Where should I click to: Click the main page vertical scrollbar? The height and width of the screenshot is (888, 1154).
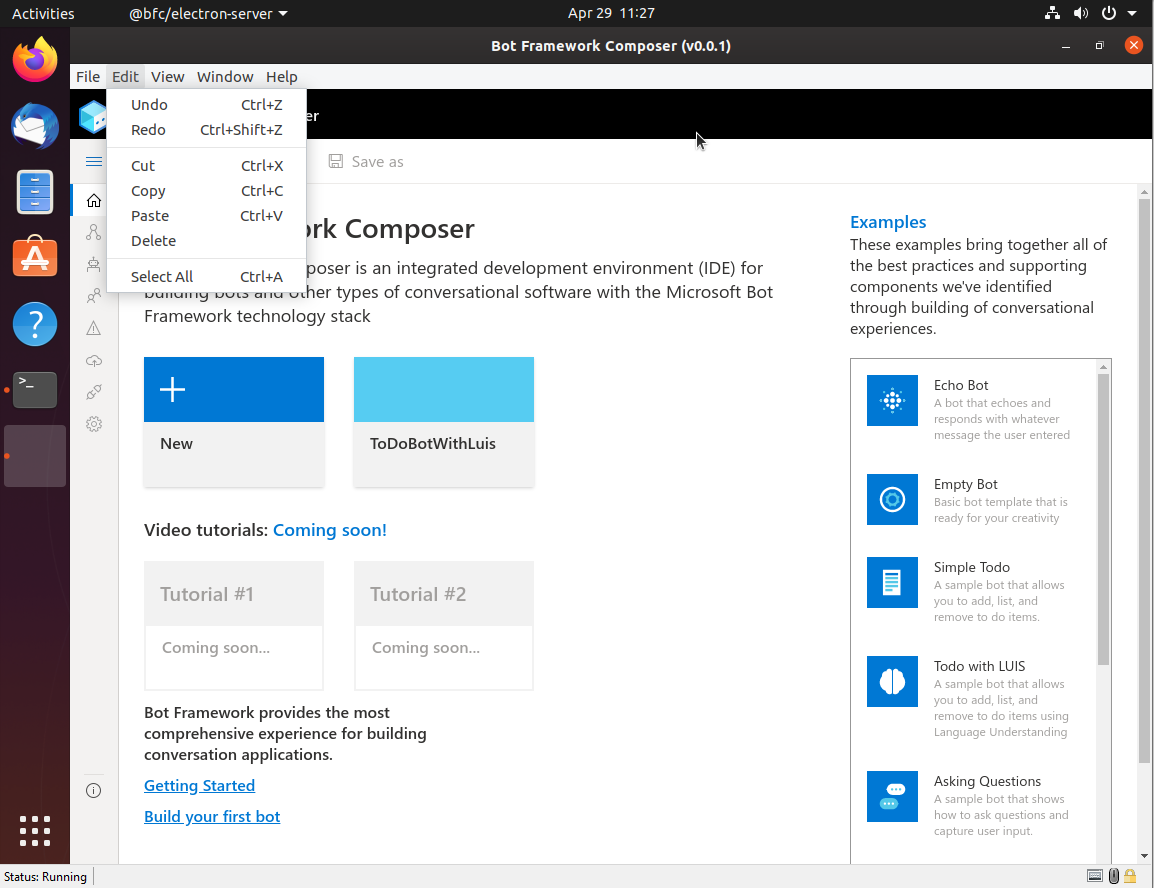[x=1144, y=482]
